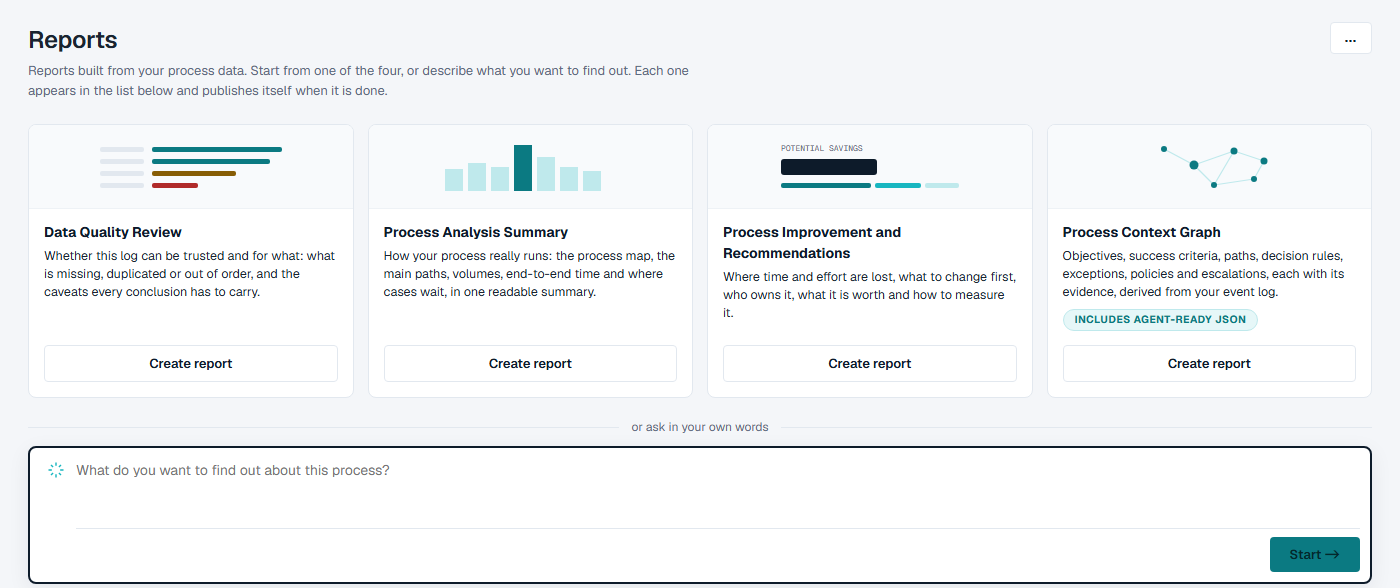Click the Process Improvement and Recommendations title
The width and height of the screenshot is (1400, 588).
pyautogui.click(x=812, y=243)
